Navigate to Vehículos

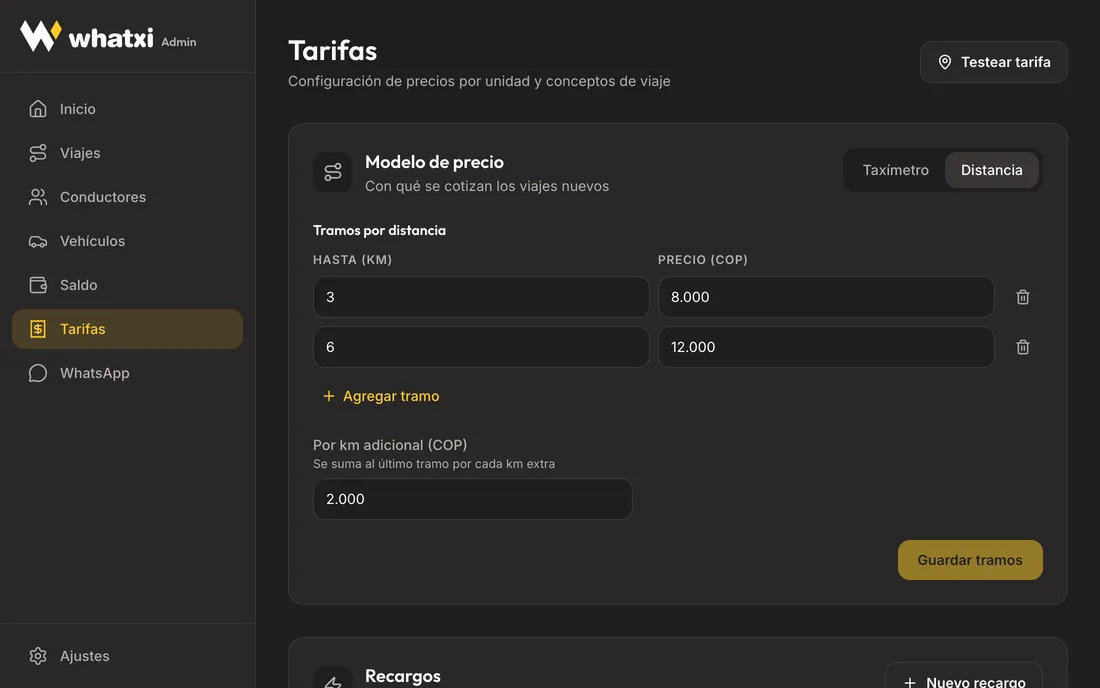[127, 241]
